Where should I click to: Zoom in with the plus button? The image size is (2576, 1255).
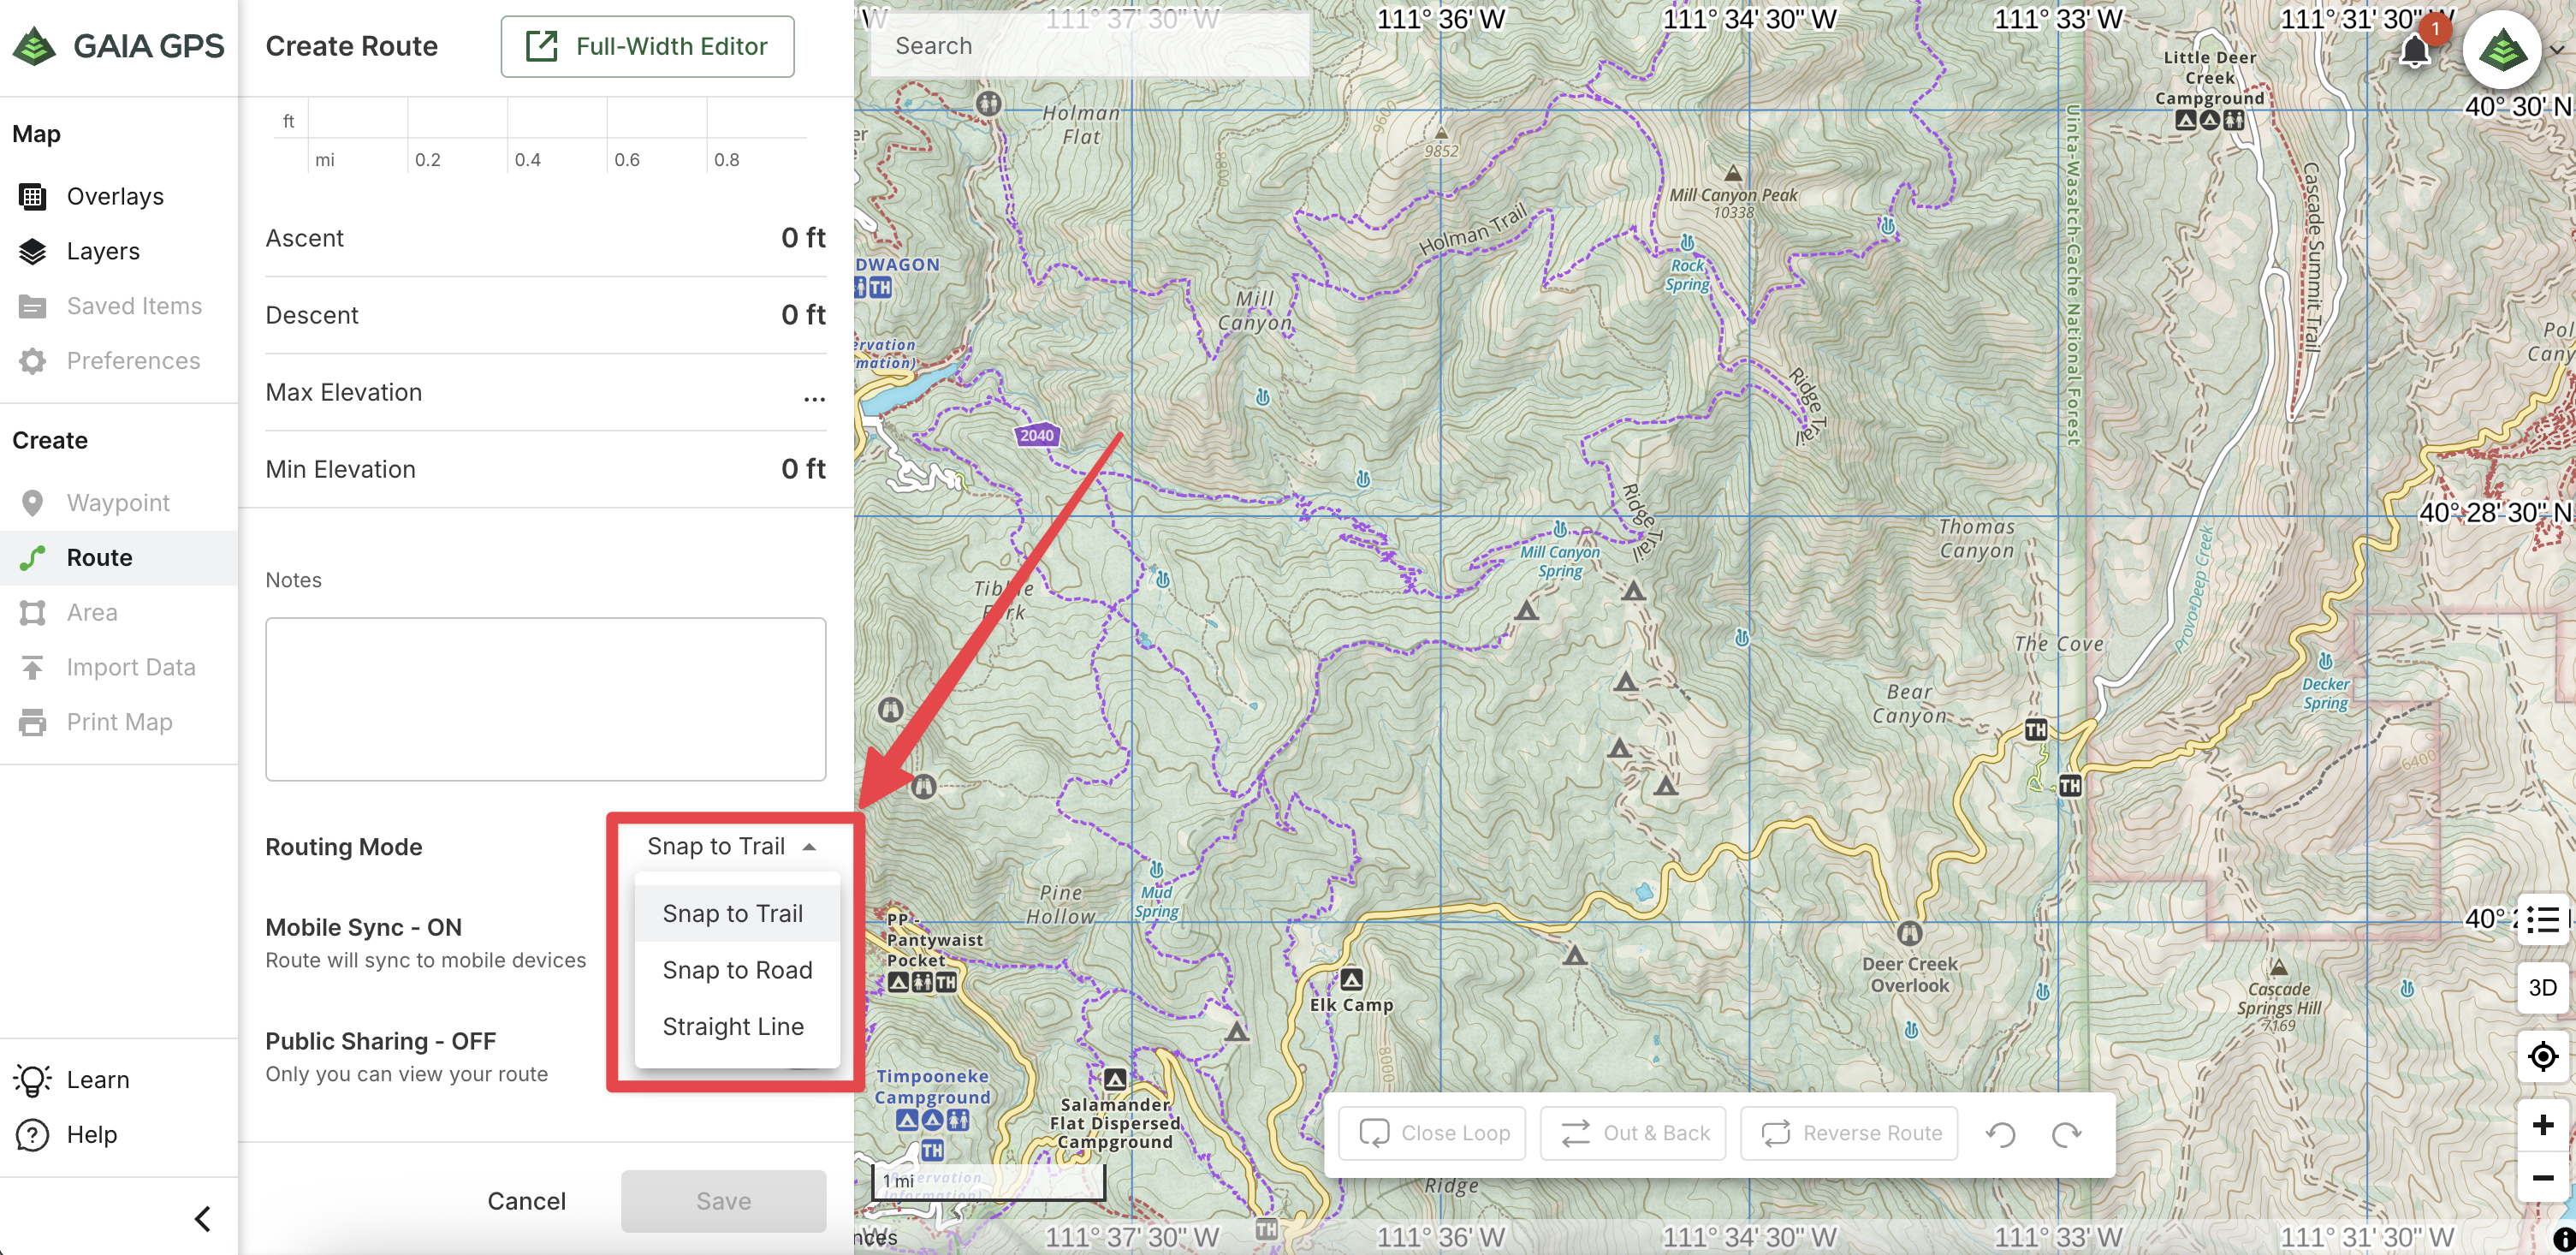[2543, 1125]
